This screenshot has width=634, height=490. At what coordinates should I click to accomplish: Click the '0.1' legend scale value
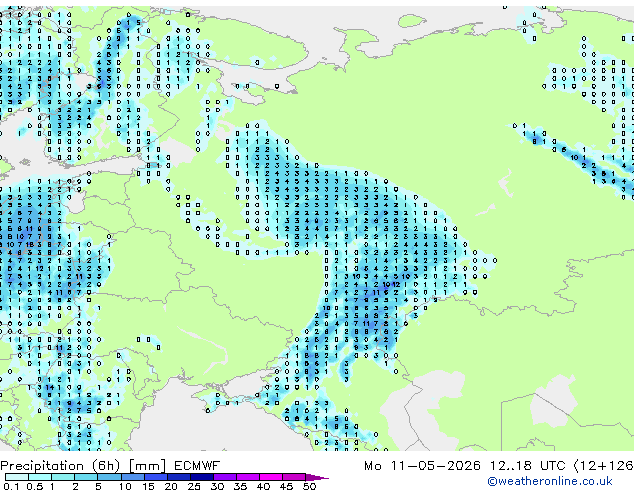click(x=11, y=486)
